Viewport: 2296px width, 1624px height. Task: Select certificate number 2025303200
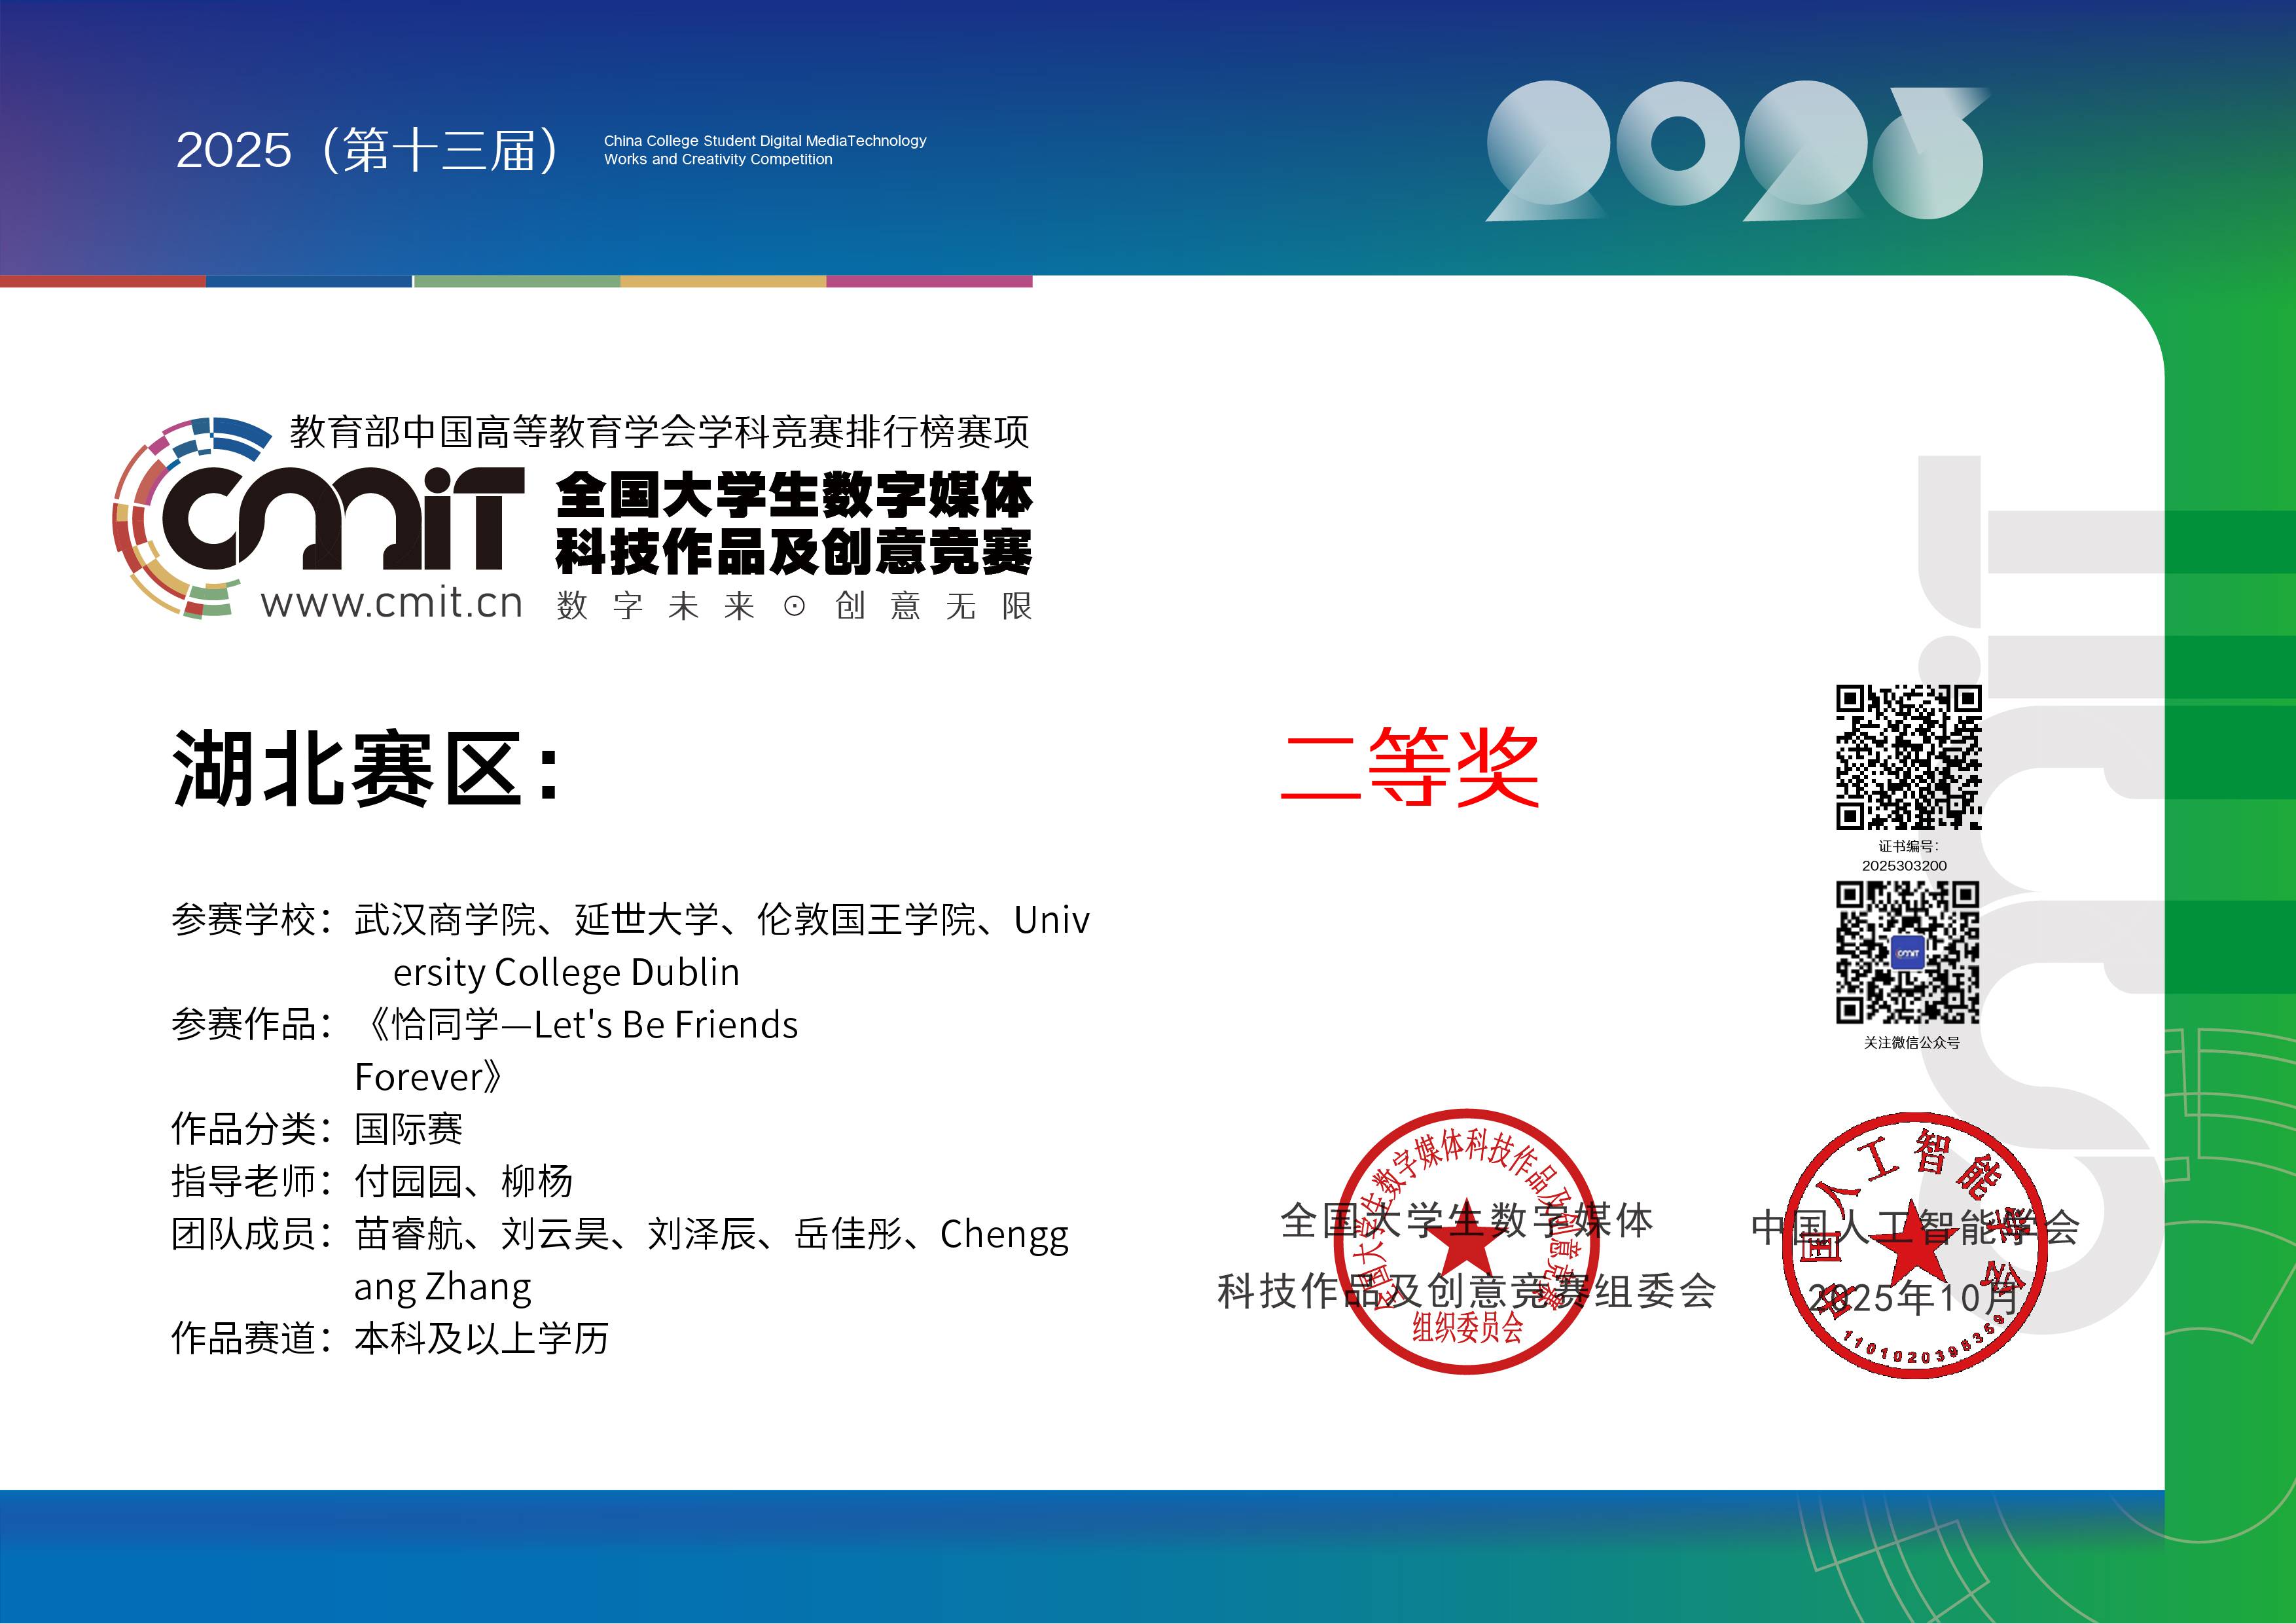pos(1904,866)
